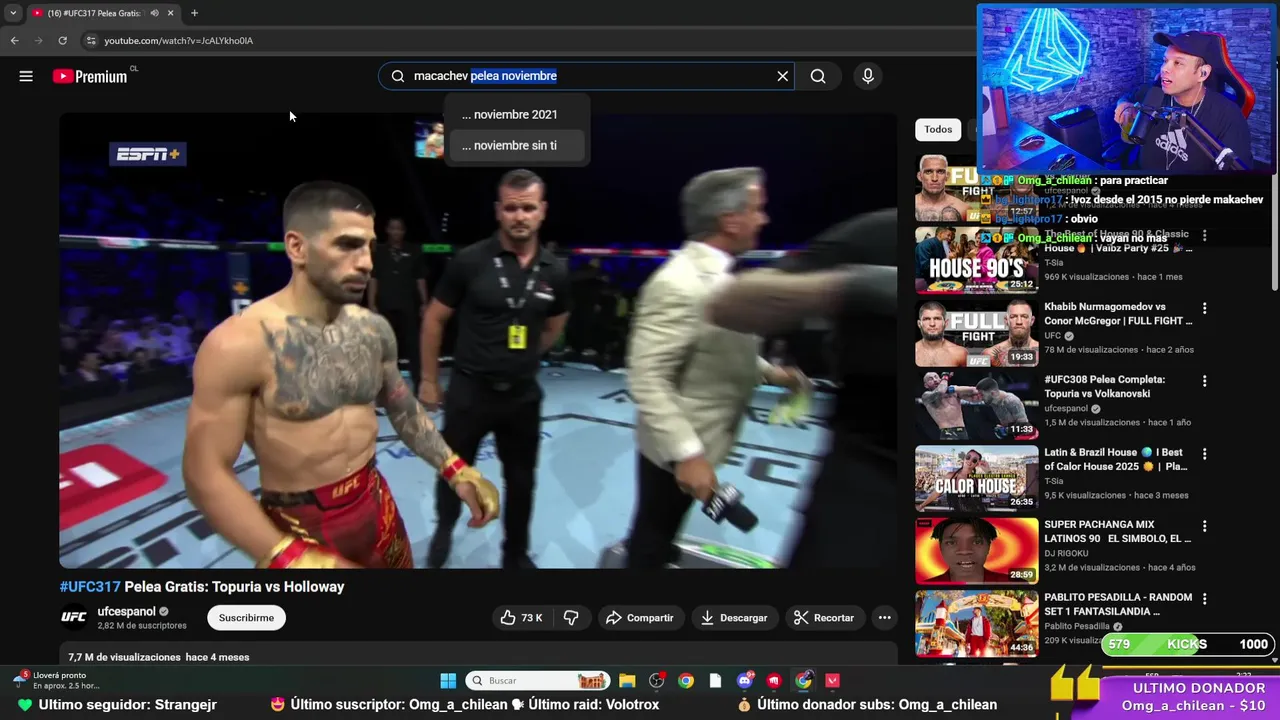Viewport: 1280px width, 720px height.
Task: Open options menu for #UFC308 video
Action: coord(1205,381)
